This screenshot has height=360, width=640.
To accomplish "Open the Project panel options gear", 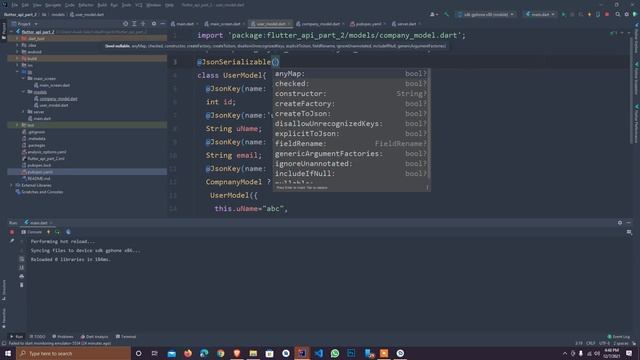I will (154, 24).
